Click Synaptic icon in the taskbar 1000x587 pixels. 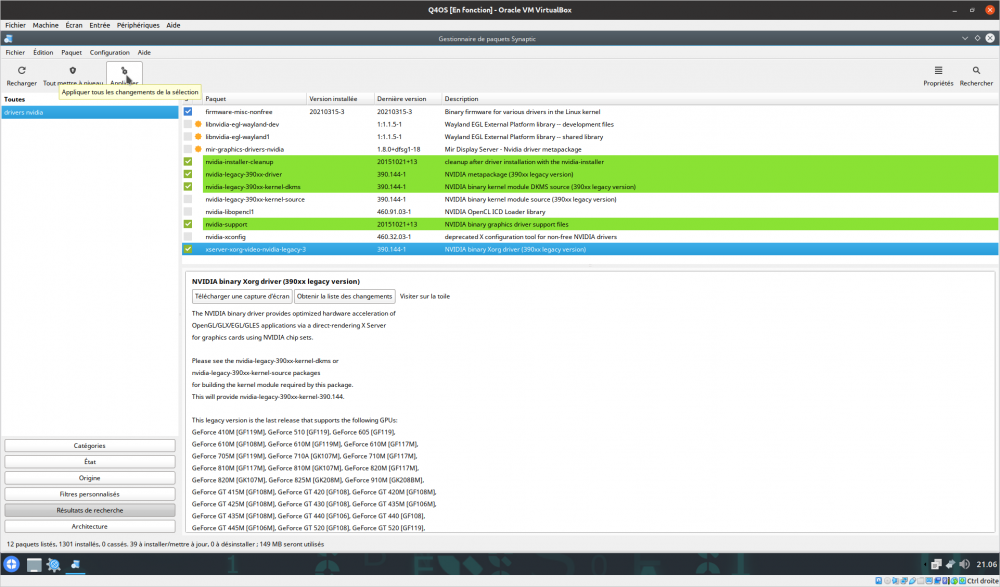tap(75, 565)
